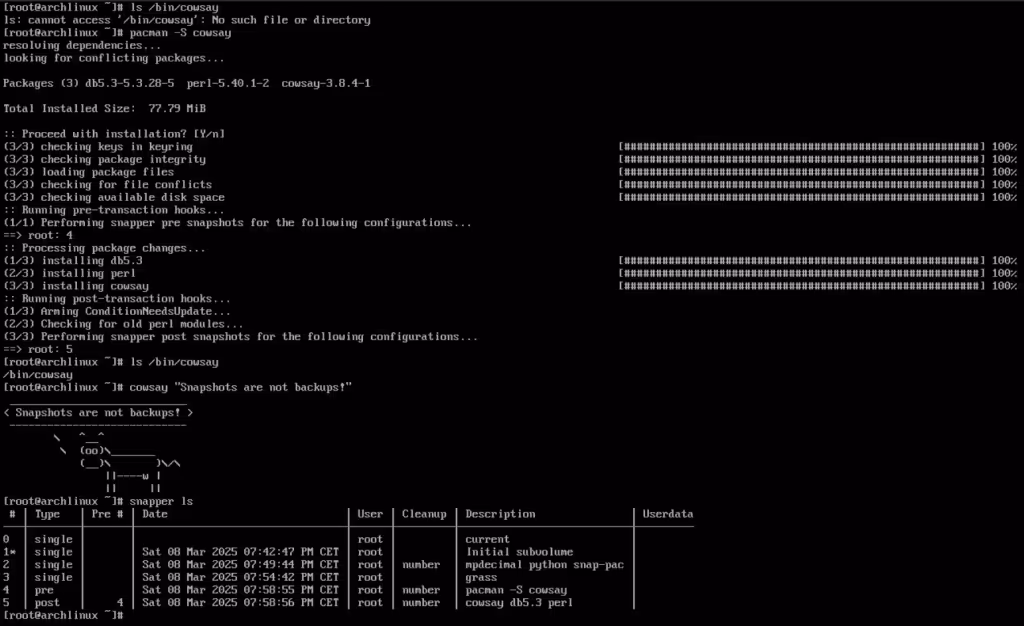
Task: Select the package name 'db5.3-5.3.28-5'
Action: (130, 83)
